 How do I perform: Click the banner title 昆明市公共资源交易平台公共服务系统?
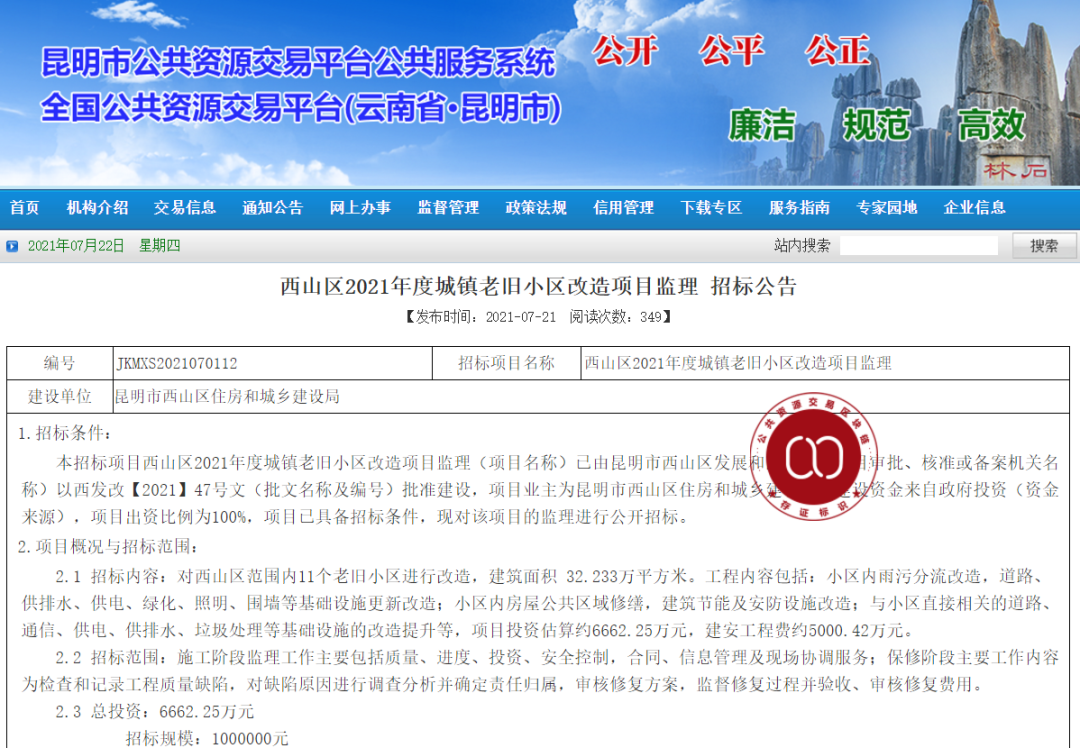click(298, 62)
